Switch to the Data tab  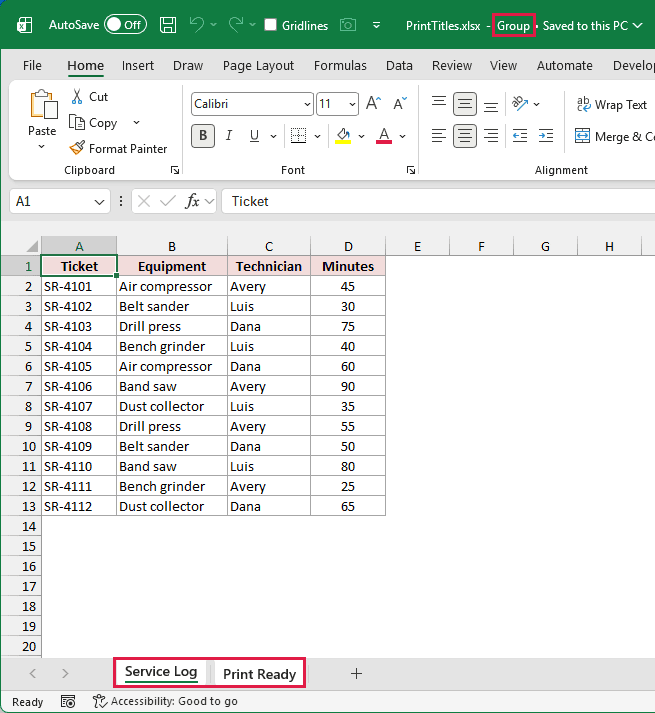point(399,65)
